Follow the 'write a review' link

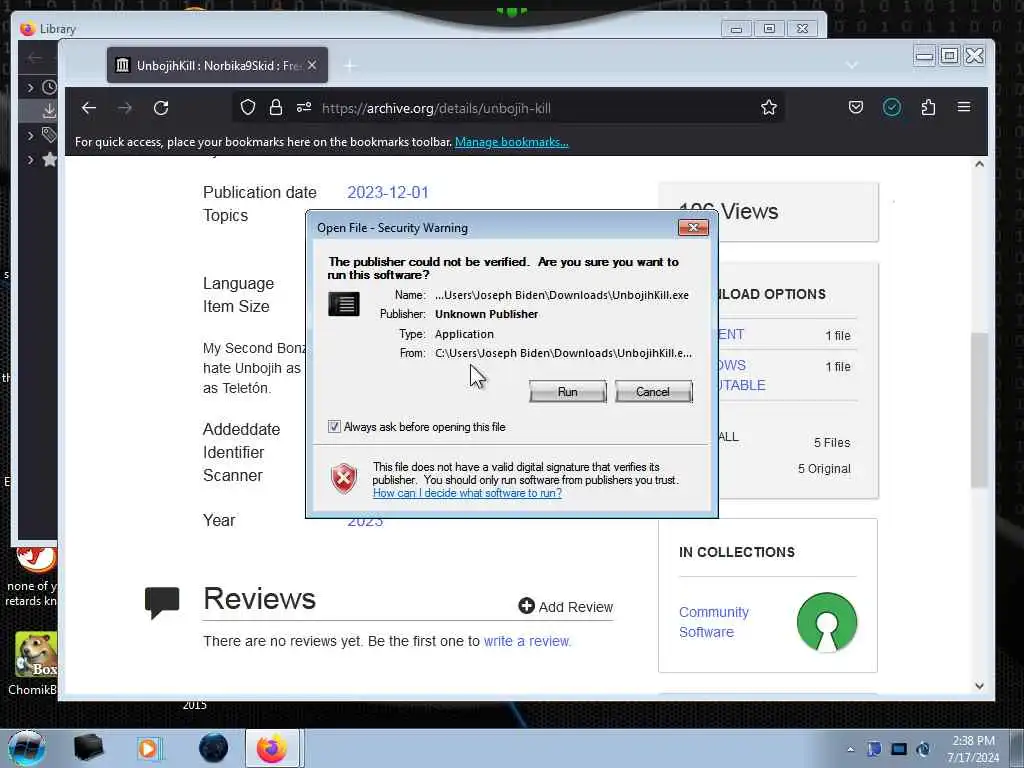point(526,641)
